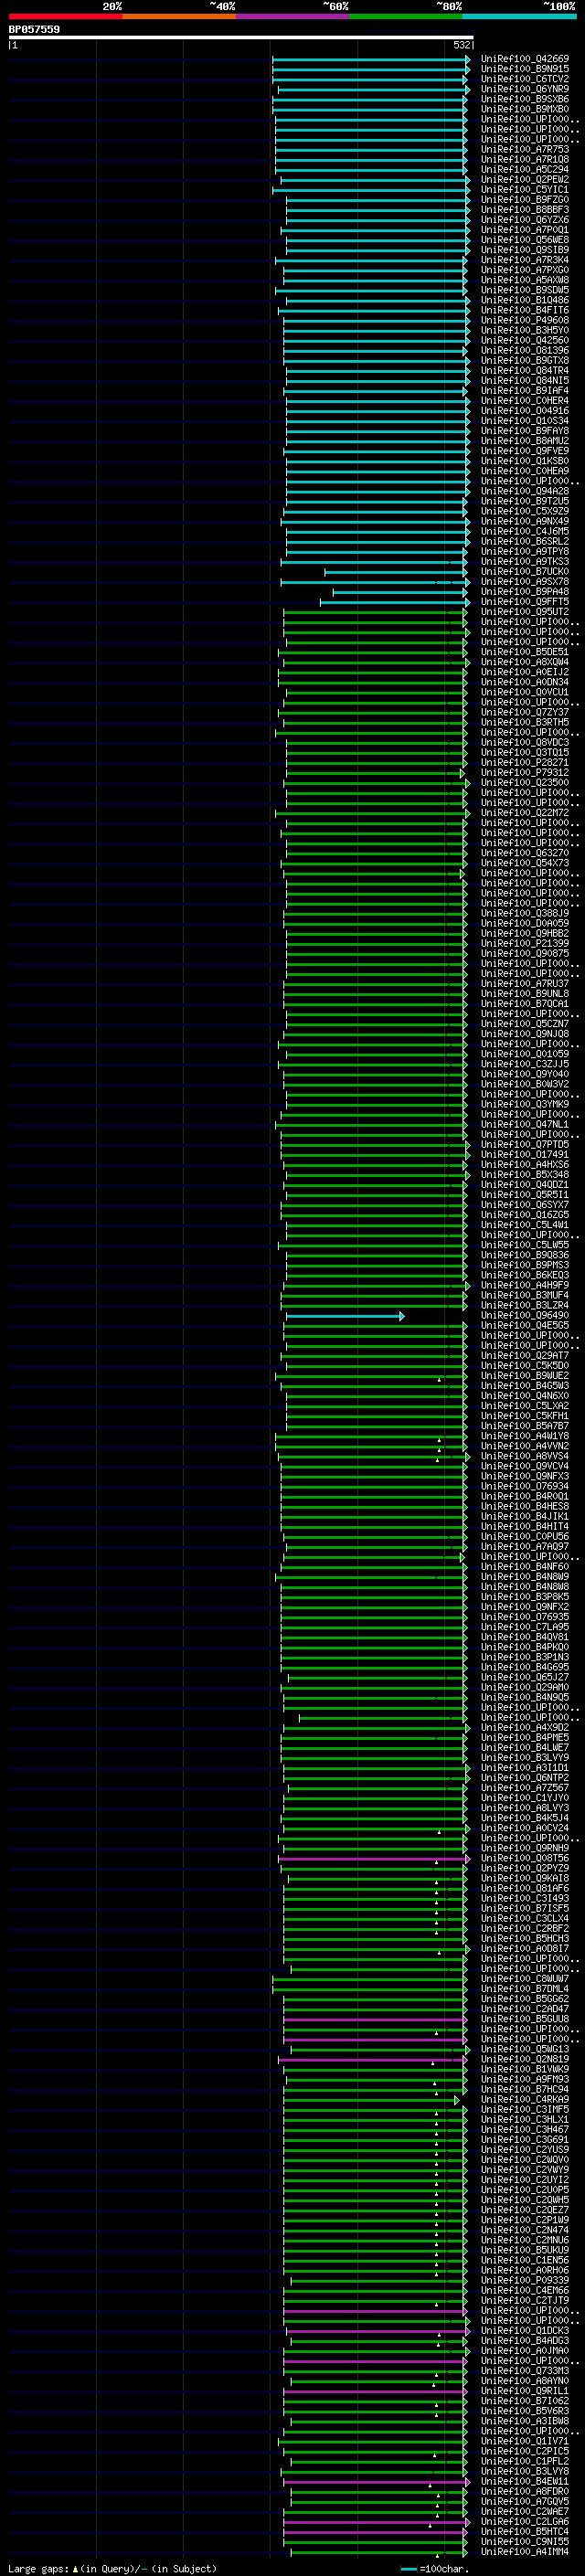Viewport: 585px width, 2576px height.
Task: Click the purple ~60% identity legend segment
Action: (292, 16)
